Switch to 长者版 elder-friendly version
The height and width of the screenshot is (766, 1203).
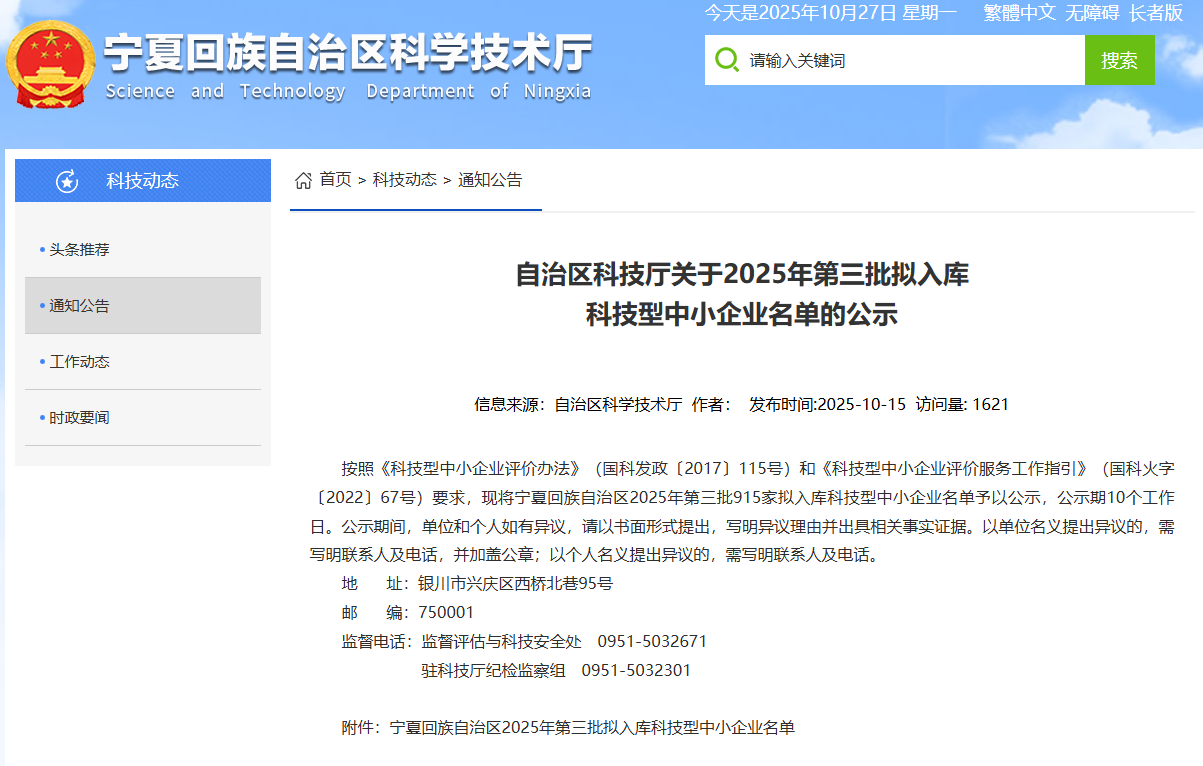tap(1156, 13)
